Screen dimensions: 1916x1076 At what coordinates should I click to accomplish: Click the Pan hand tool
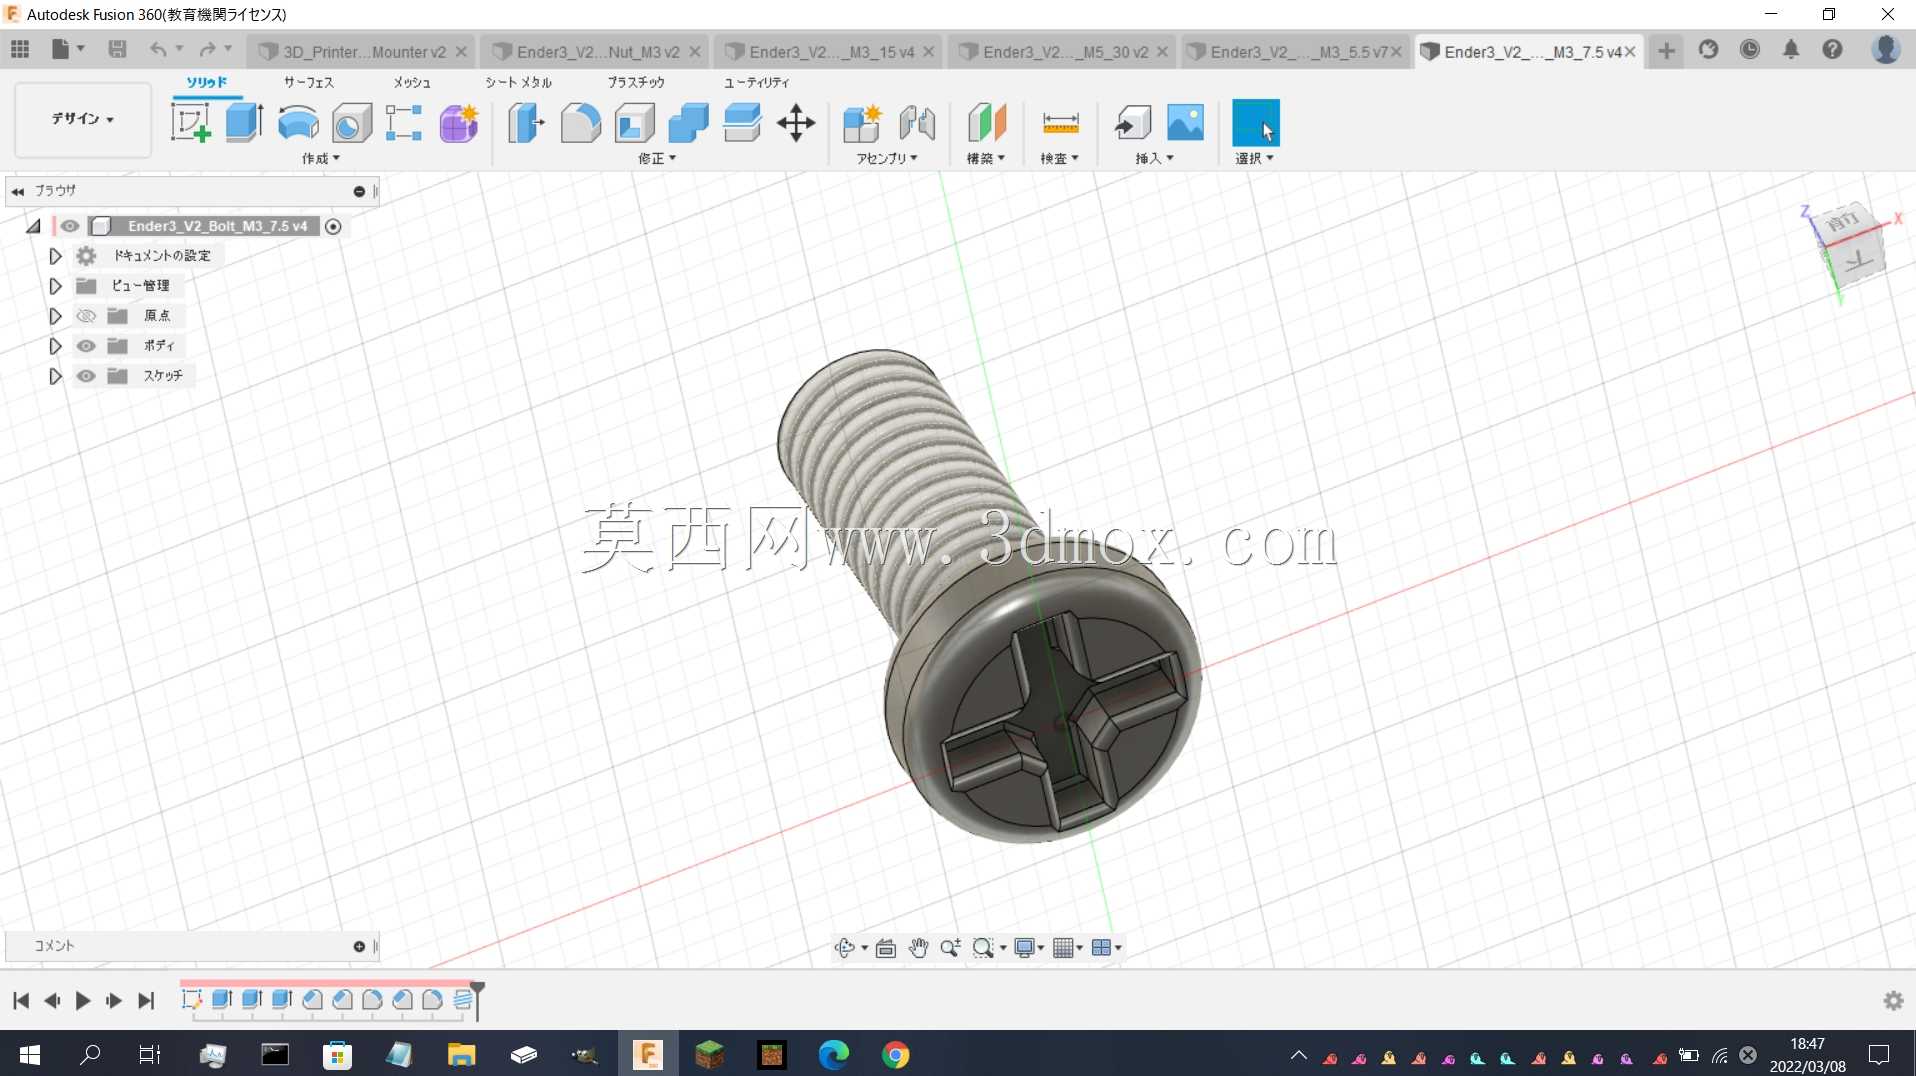[x=918, y=947]
